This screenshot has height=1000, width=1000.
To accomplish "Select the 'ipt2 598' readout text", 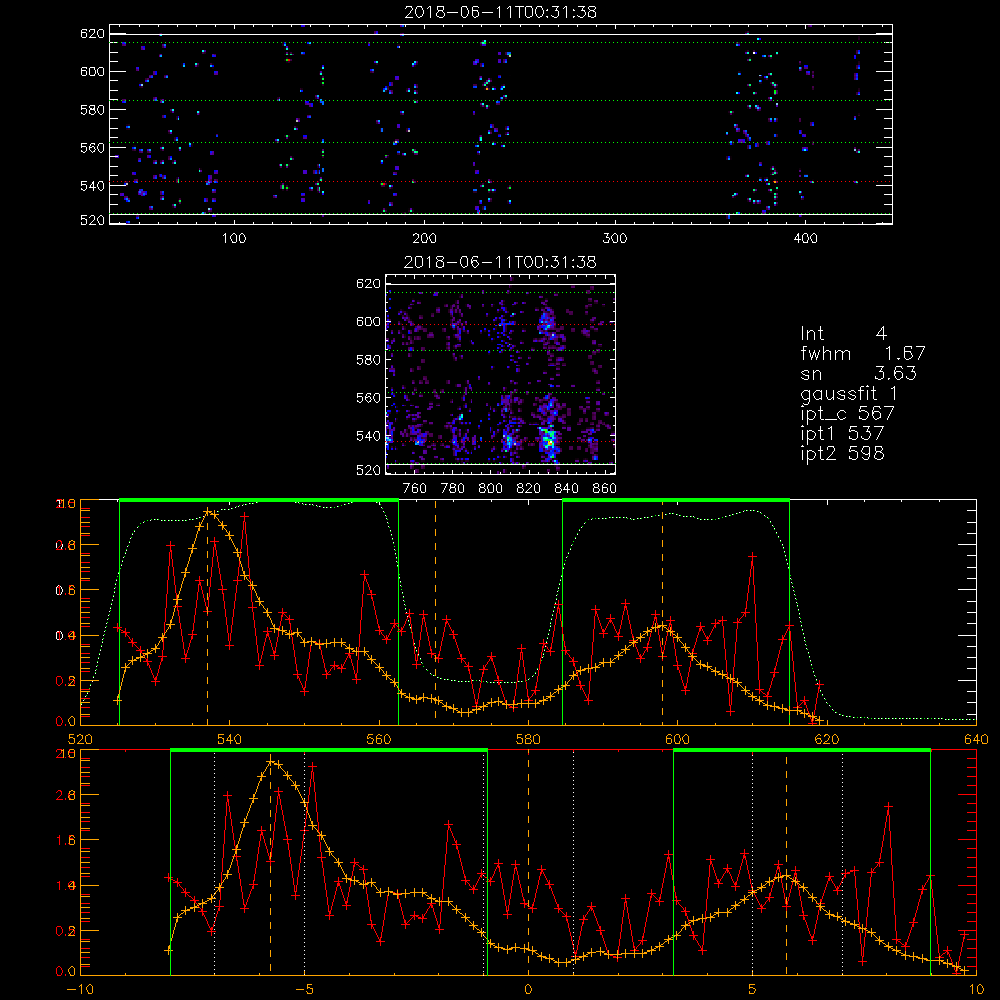I will click(842, 453).
